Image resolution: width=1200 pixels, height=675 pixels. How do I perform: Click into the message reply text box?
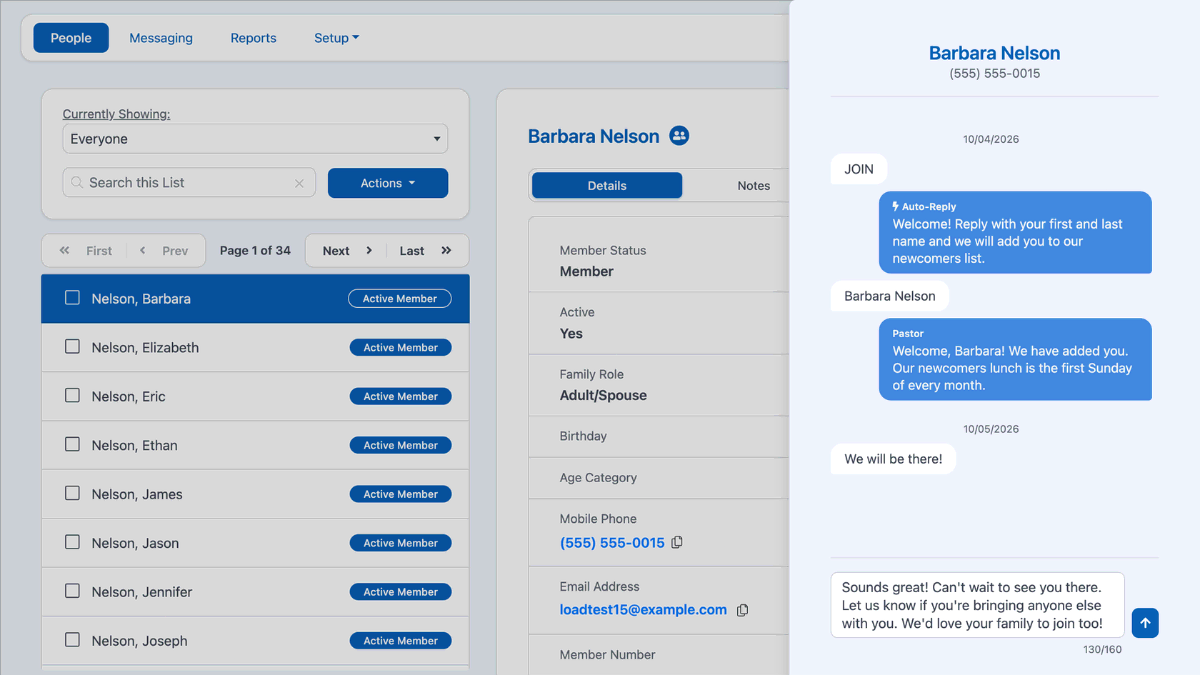pos(977,605)
